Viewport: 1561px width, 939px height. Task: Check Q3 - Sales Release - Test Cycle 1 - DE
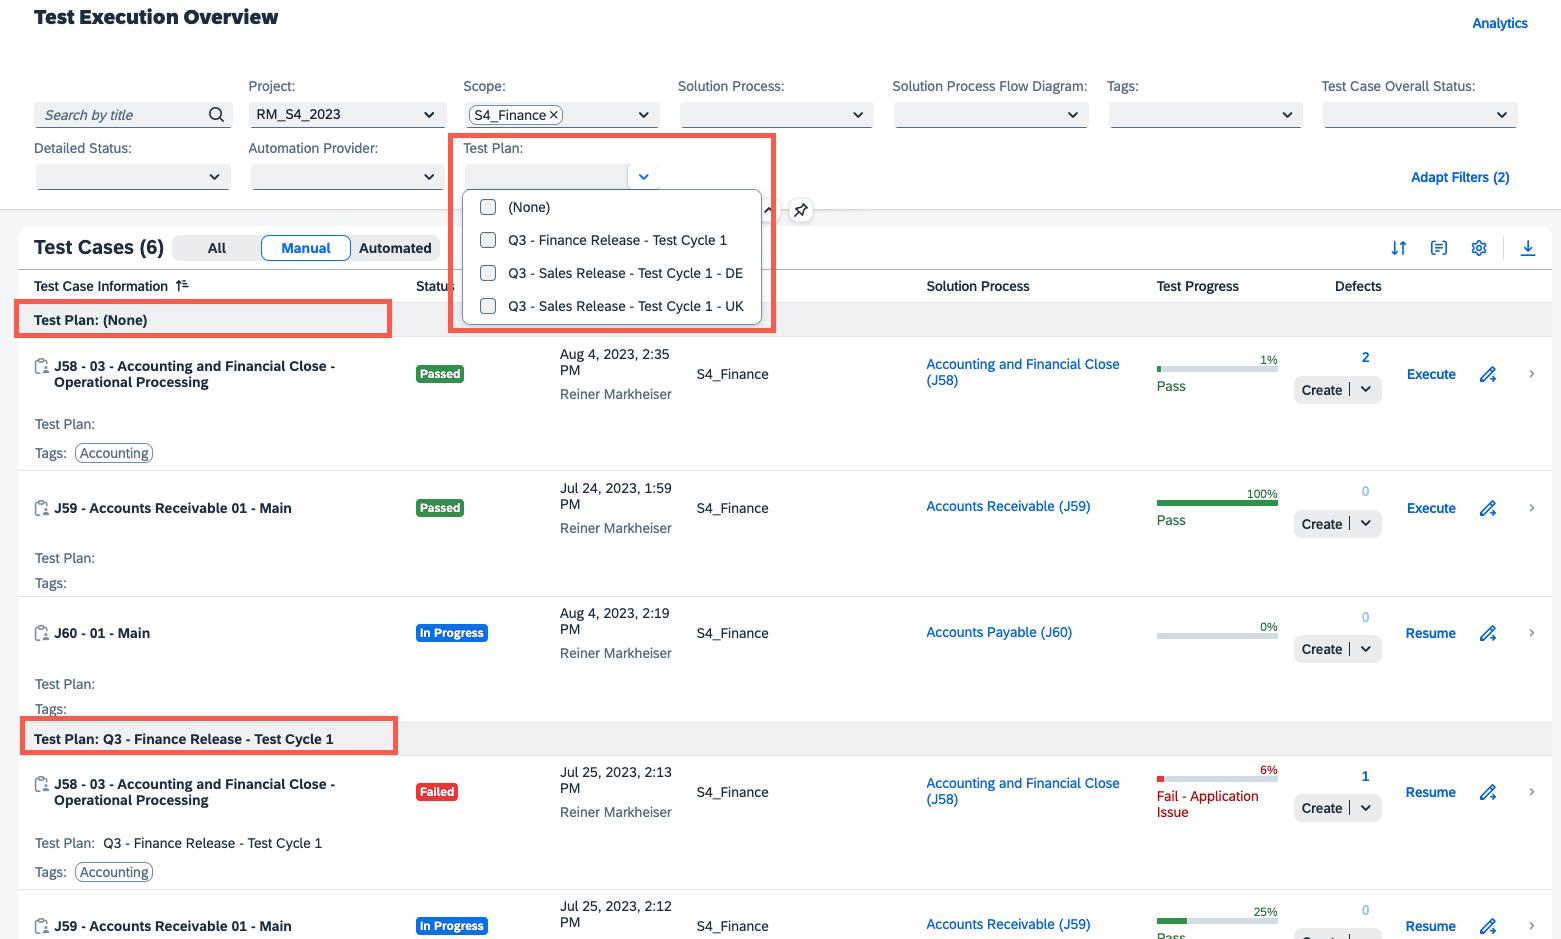(x=487, y=273)
